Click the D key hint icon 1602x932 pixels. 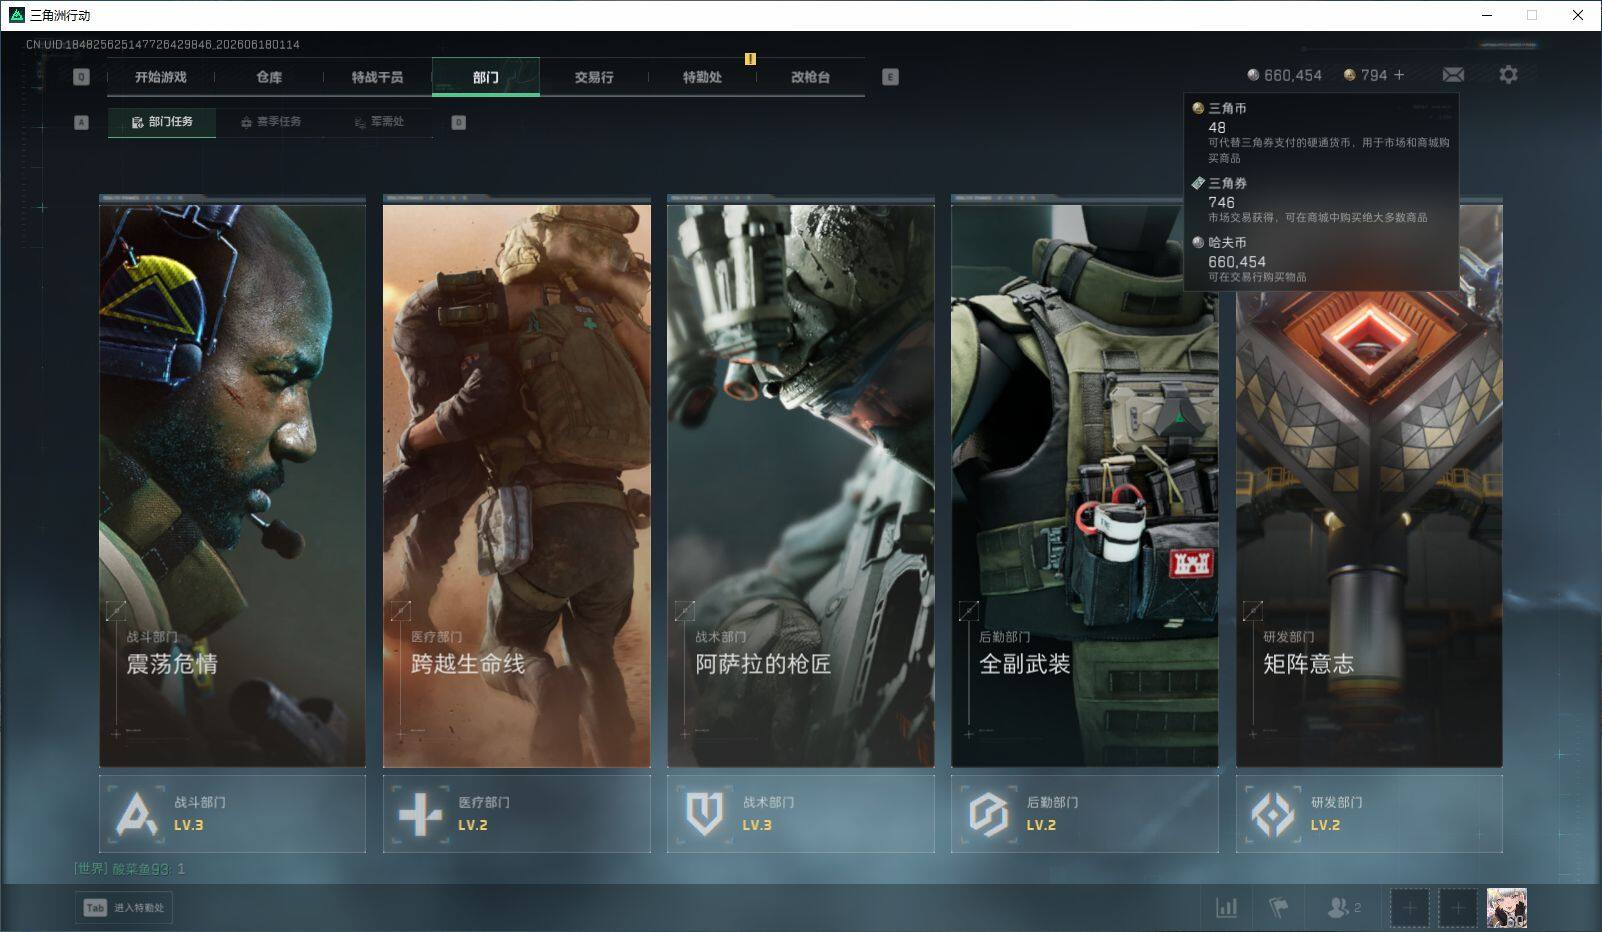click(x=458, y=122)
